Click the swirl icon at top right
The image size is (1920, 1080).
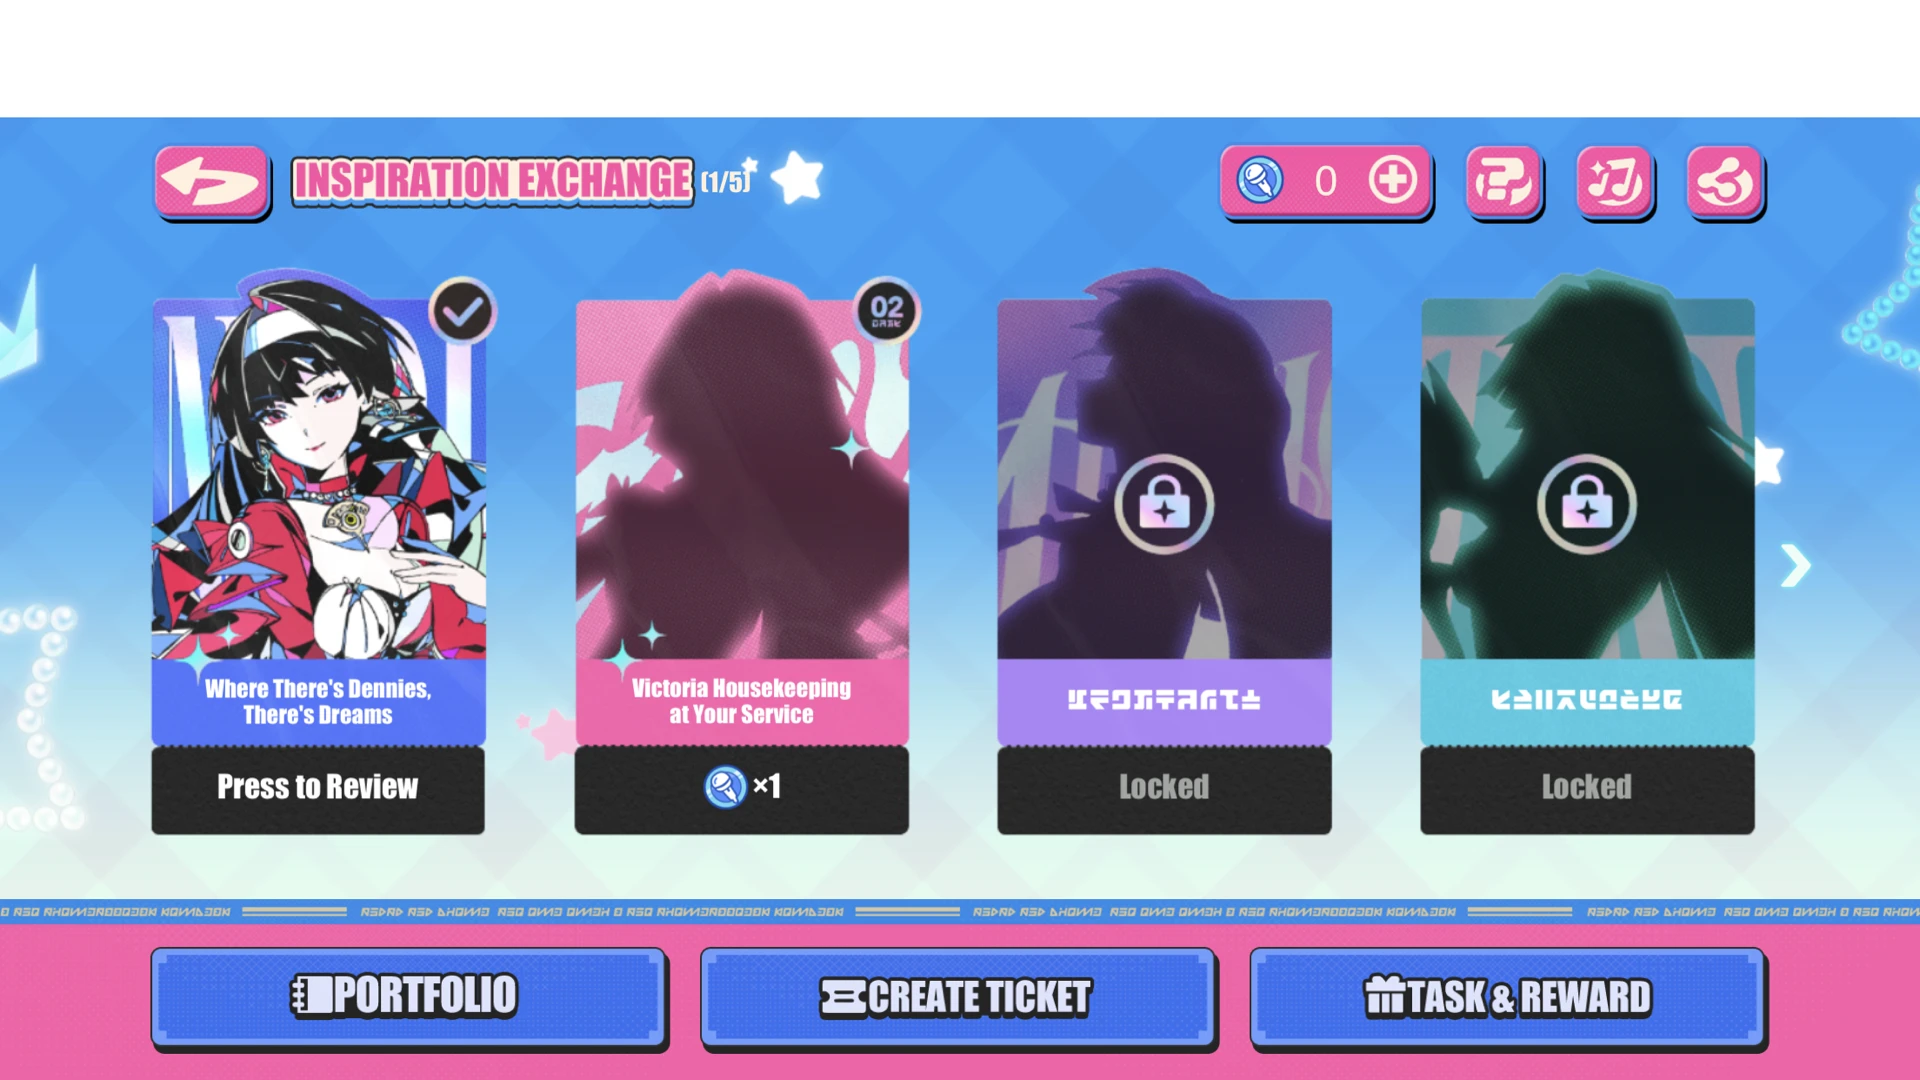(1725, 182)
